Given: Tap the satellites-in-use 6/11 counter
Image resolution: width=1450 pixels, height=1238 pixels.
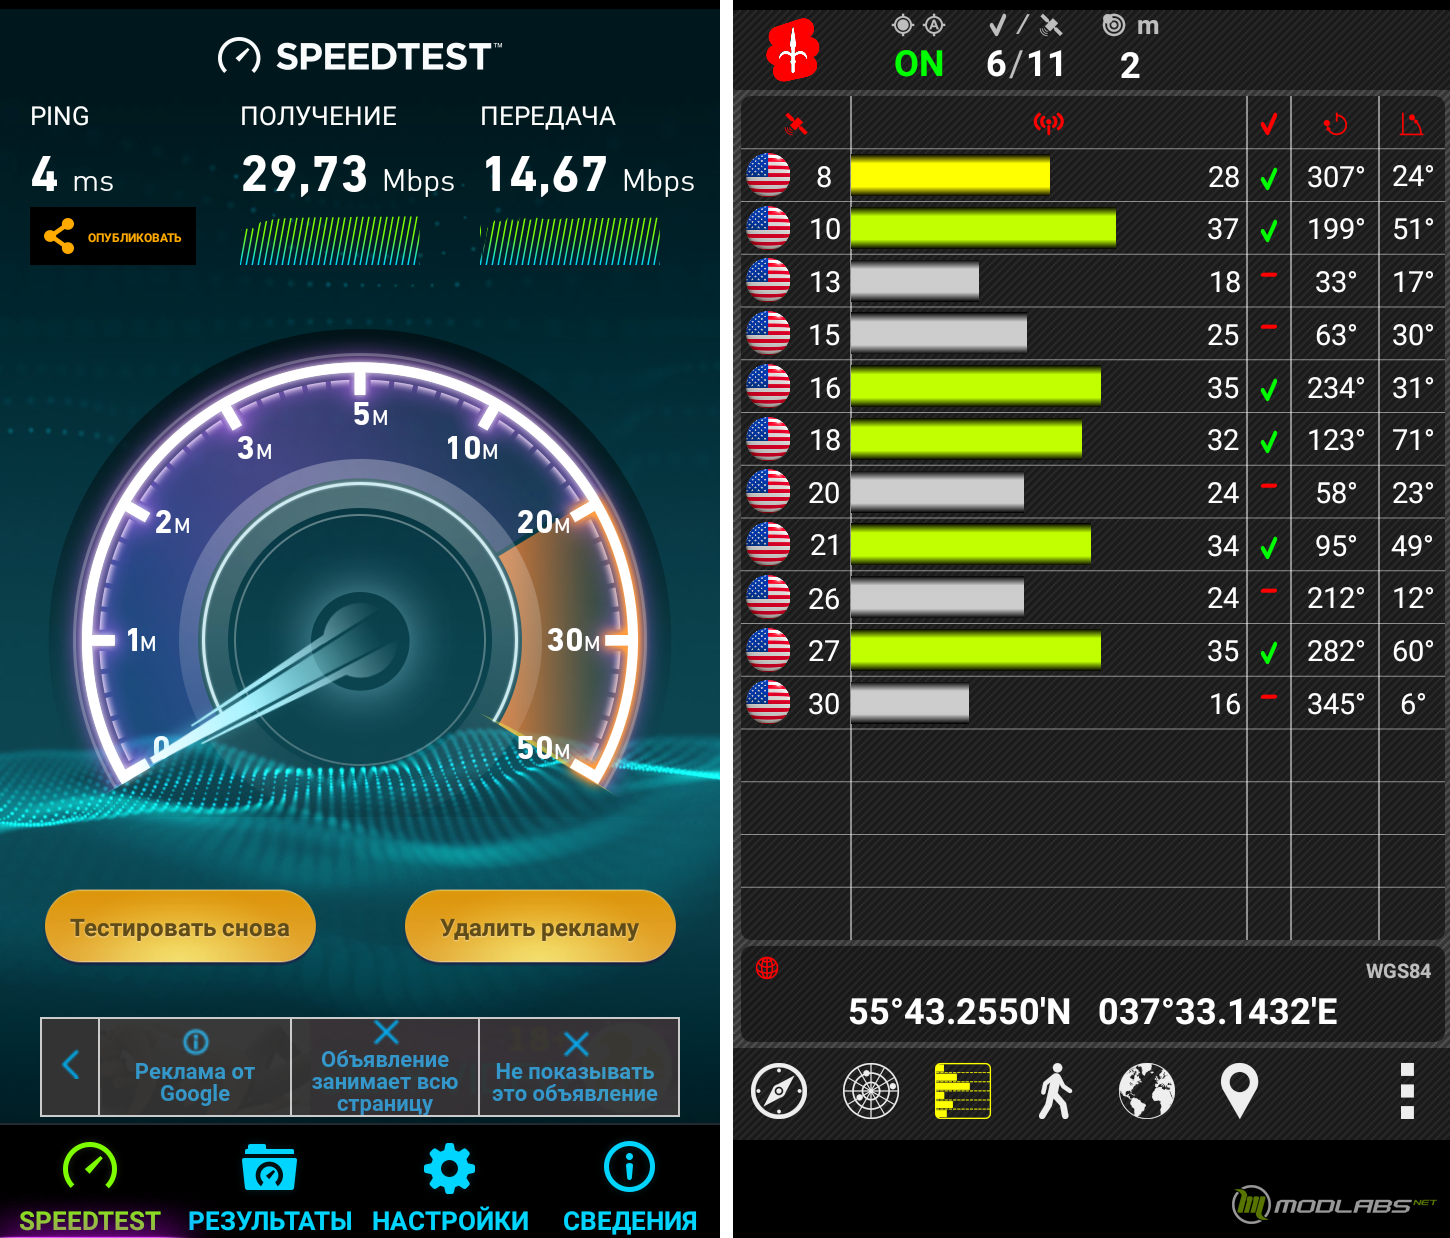Looking at the screenshot, I should coord(1026,64).
